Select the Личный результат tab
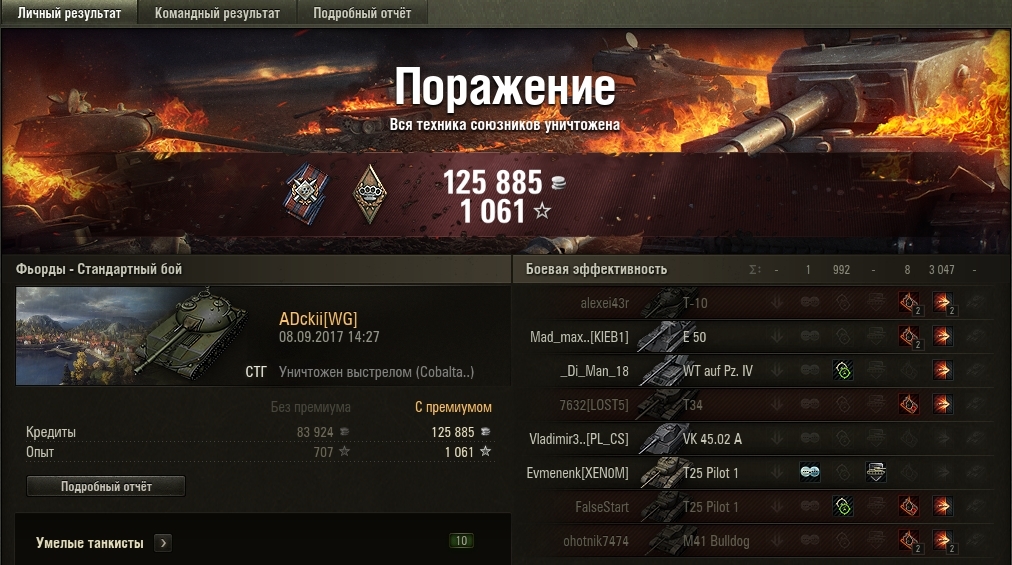The image size is (1012, 565). coord(69,13)
